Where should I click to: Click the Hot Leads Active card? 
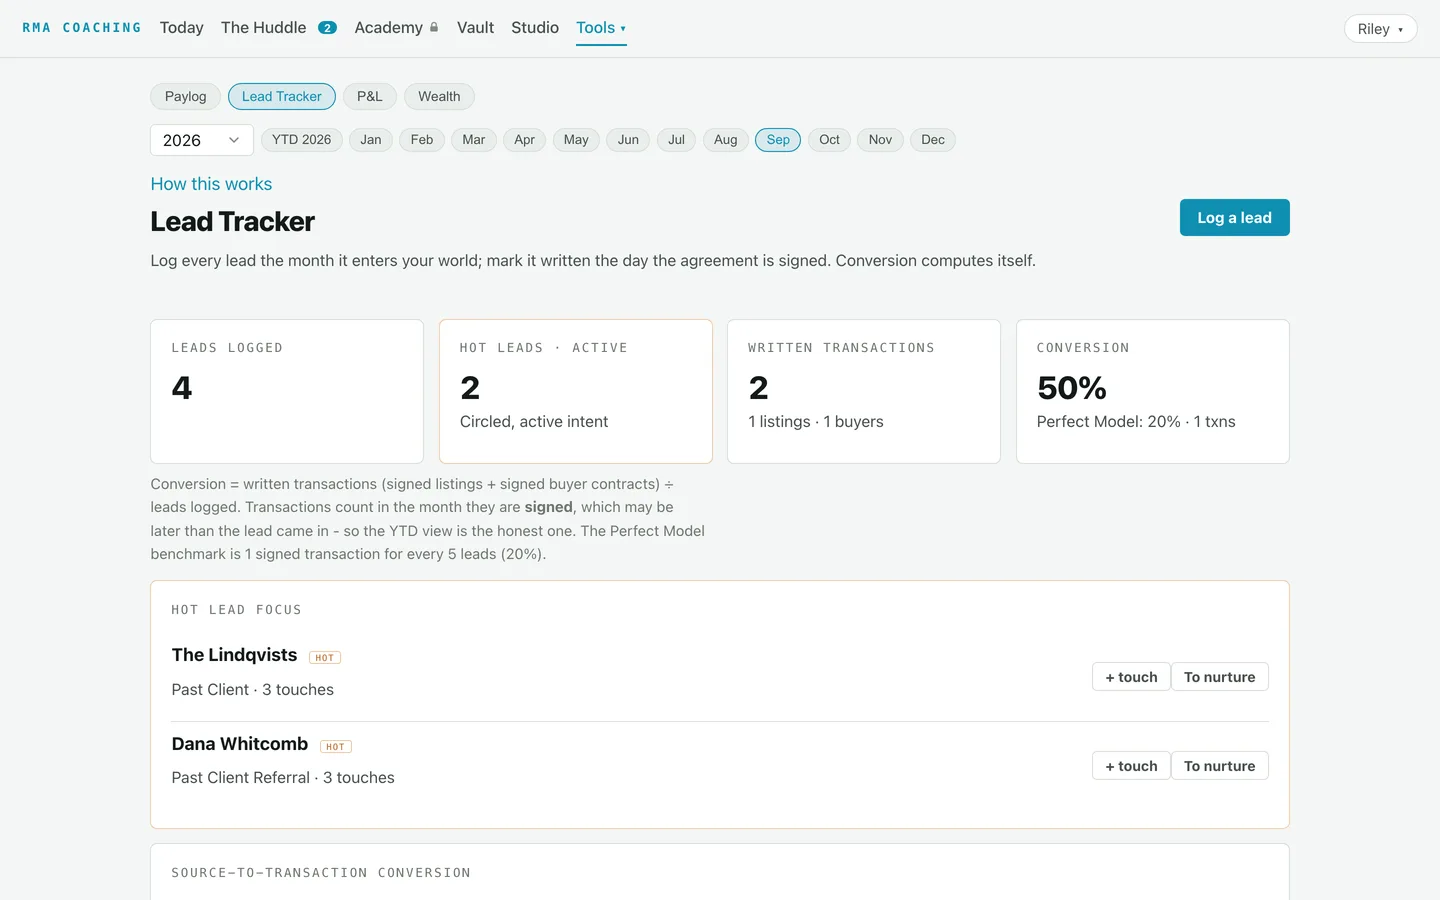(x=576, y=391)
